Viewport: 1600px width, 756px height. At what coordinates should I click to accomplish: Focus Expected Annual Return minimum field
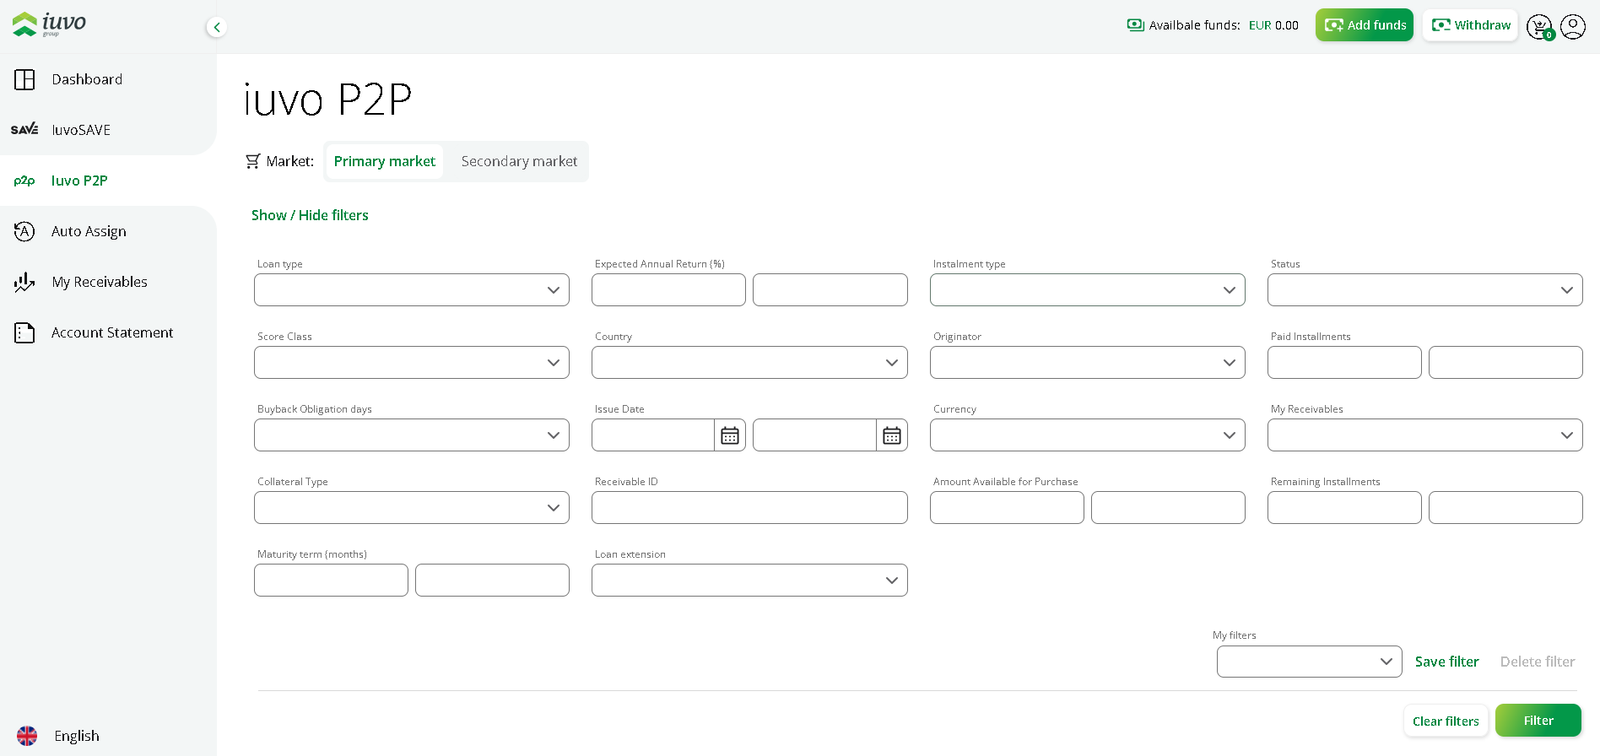pyautogui.click(x=669, y=290)
